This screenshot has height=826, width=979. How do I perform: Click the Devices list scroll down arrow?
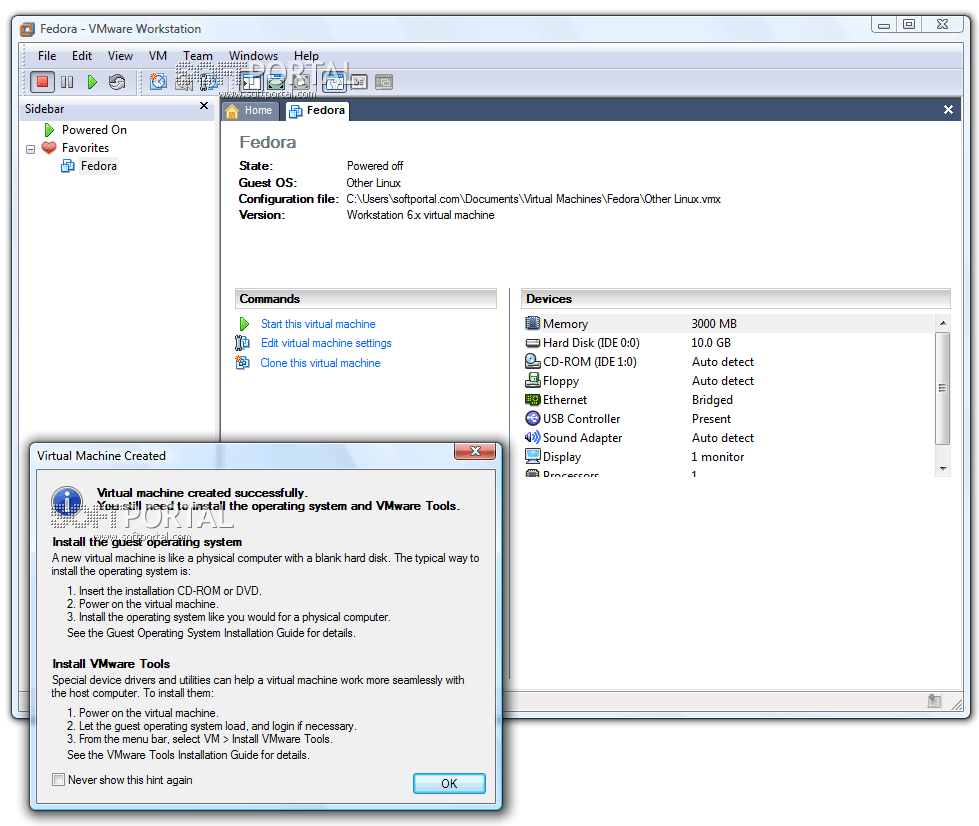click(943, 469)
